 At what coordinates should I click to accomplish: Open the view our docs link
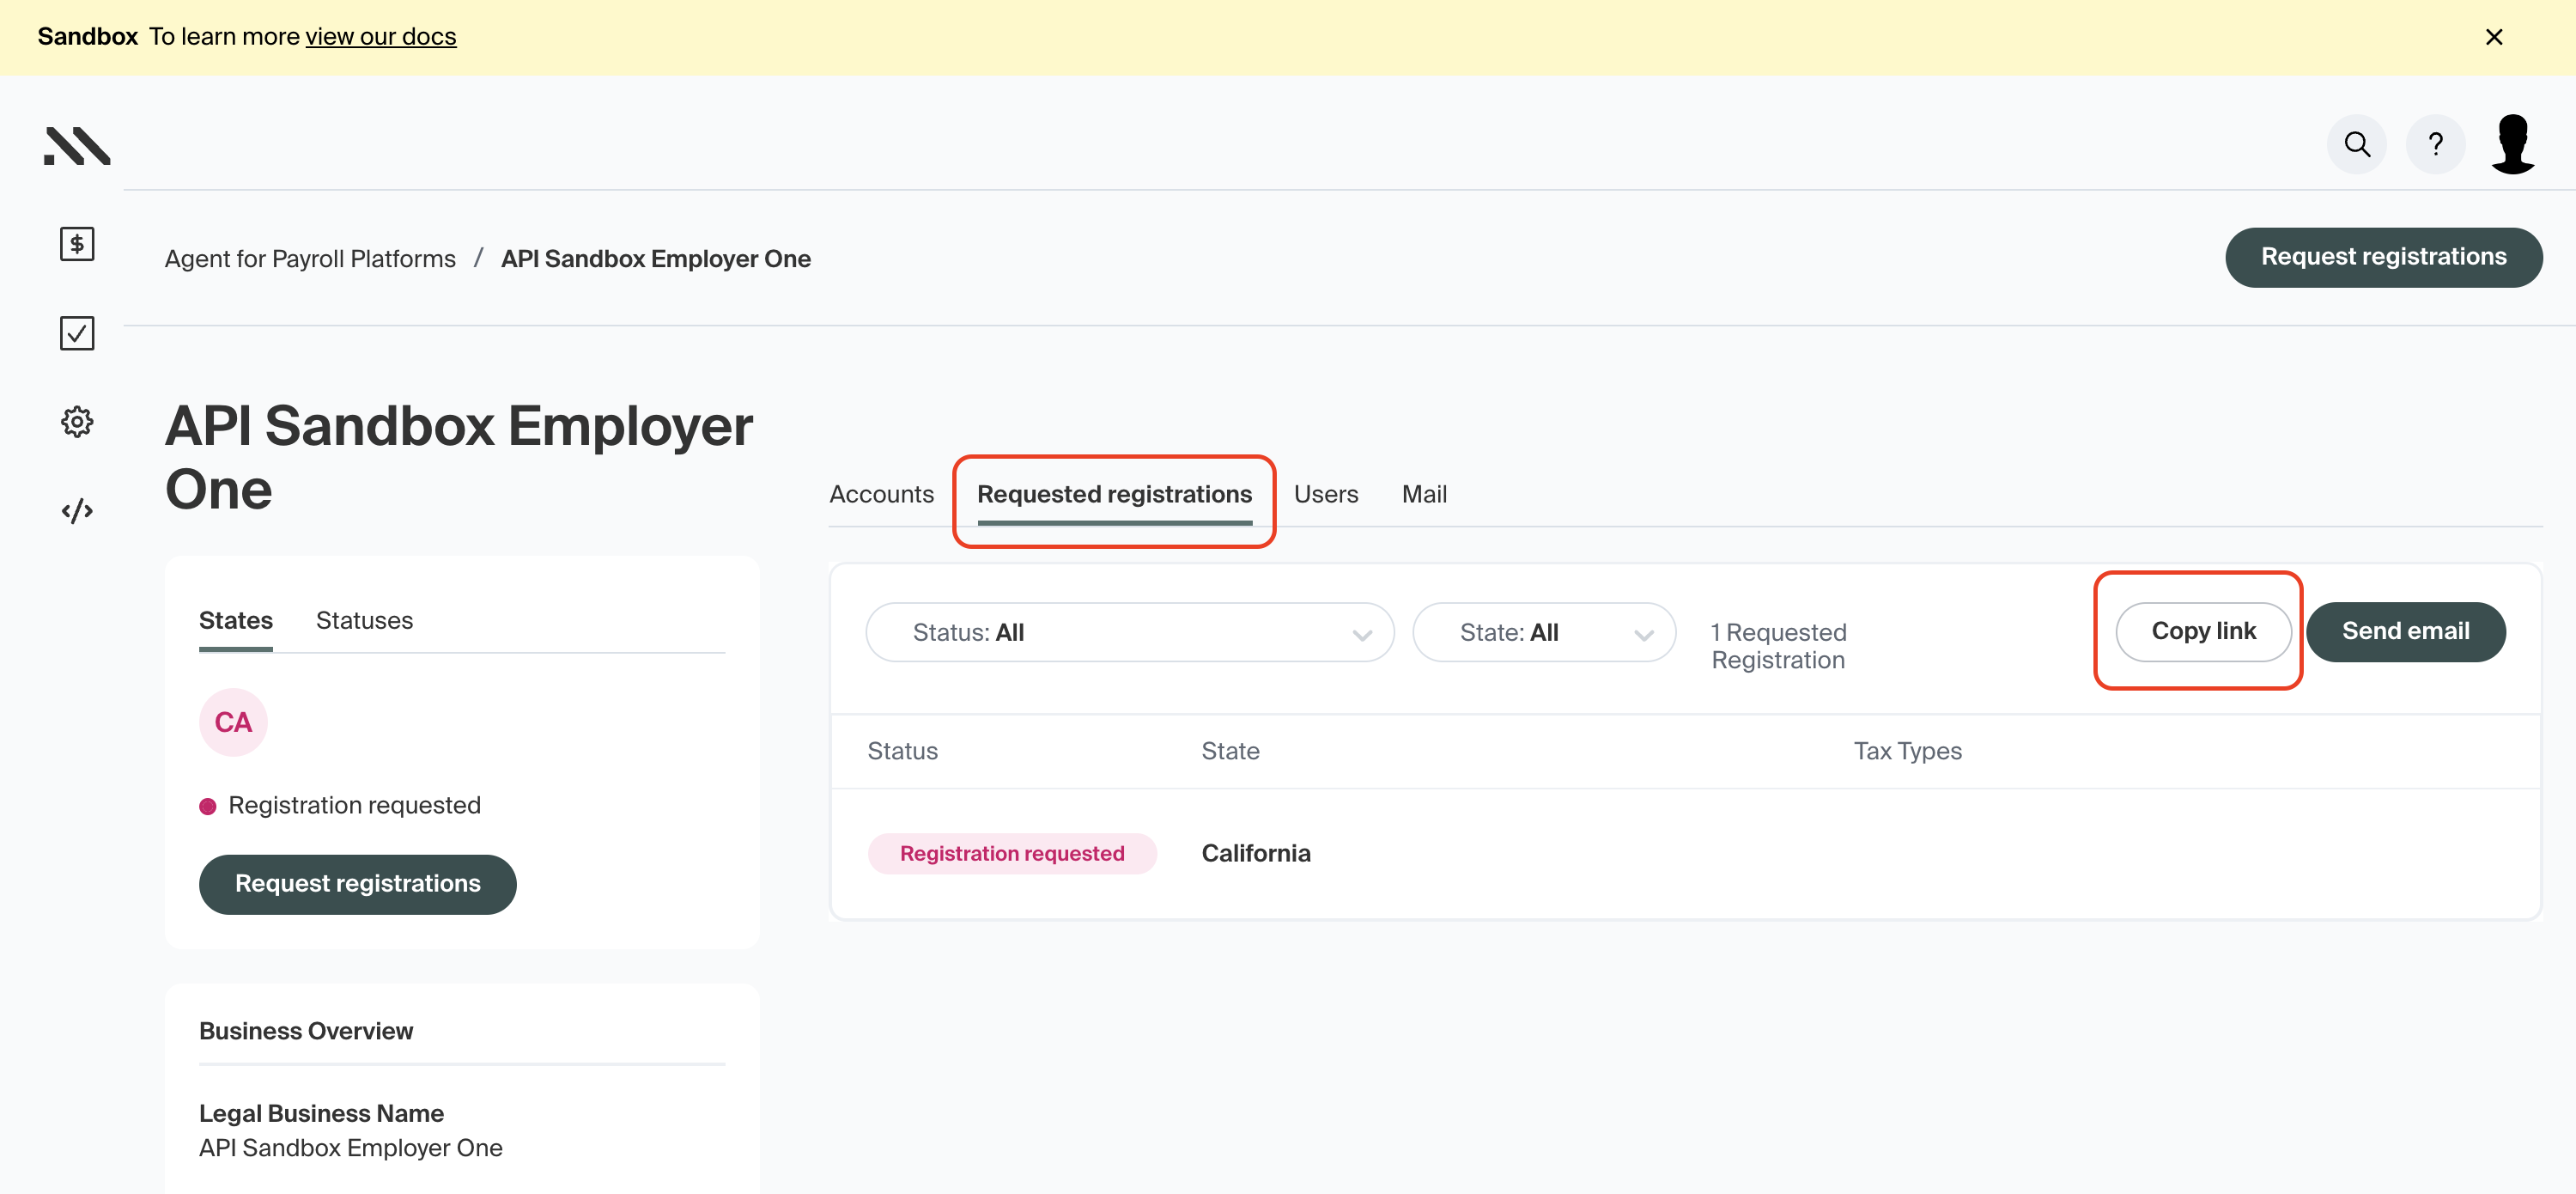click(x=380, y=37)
